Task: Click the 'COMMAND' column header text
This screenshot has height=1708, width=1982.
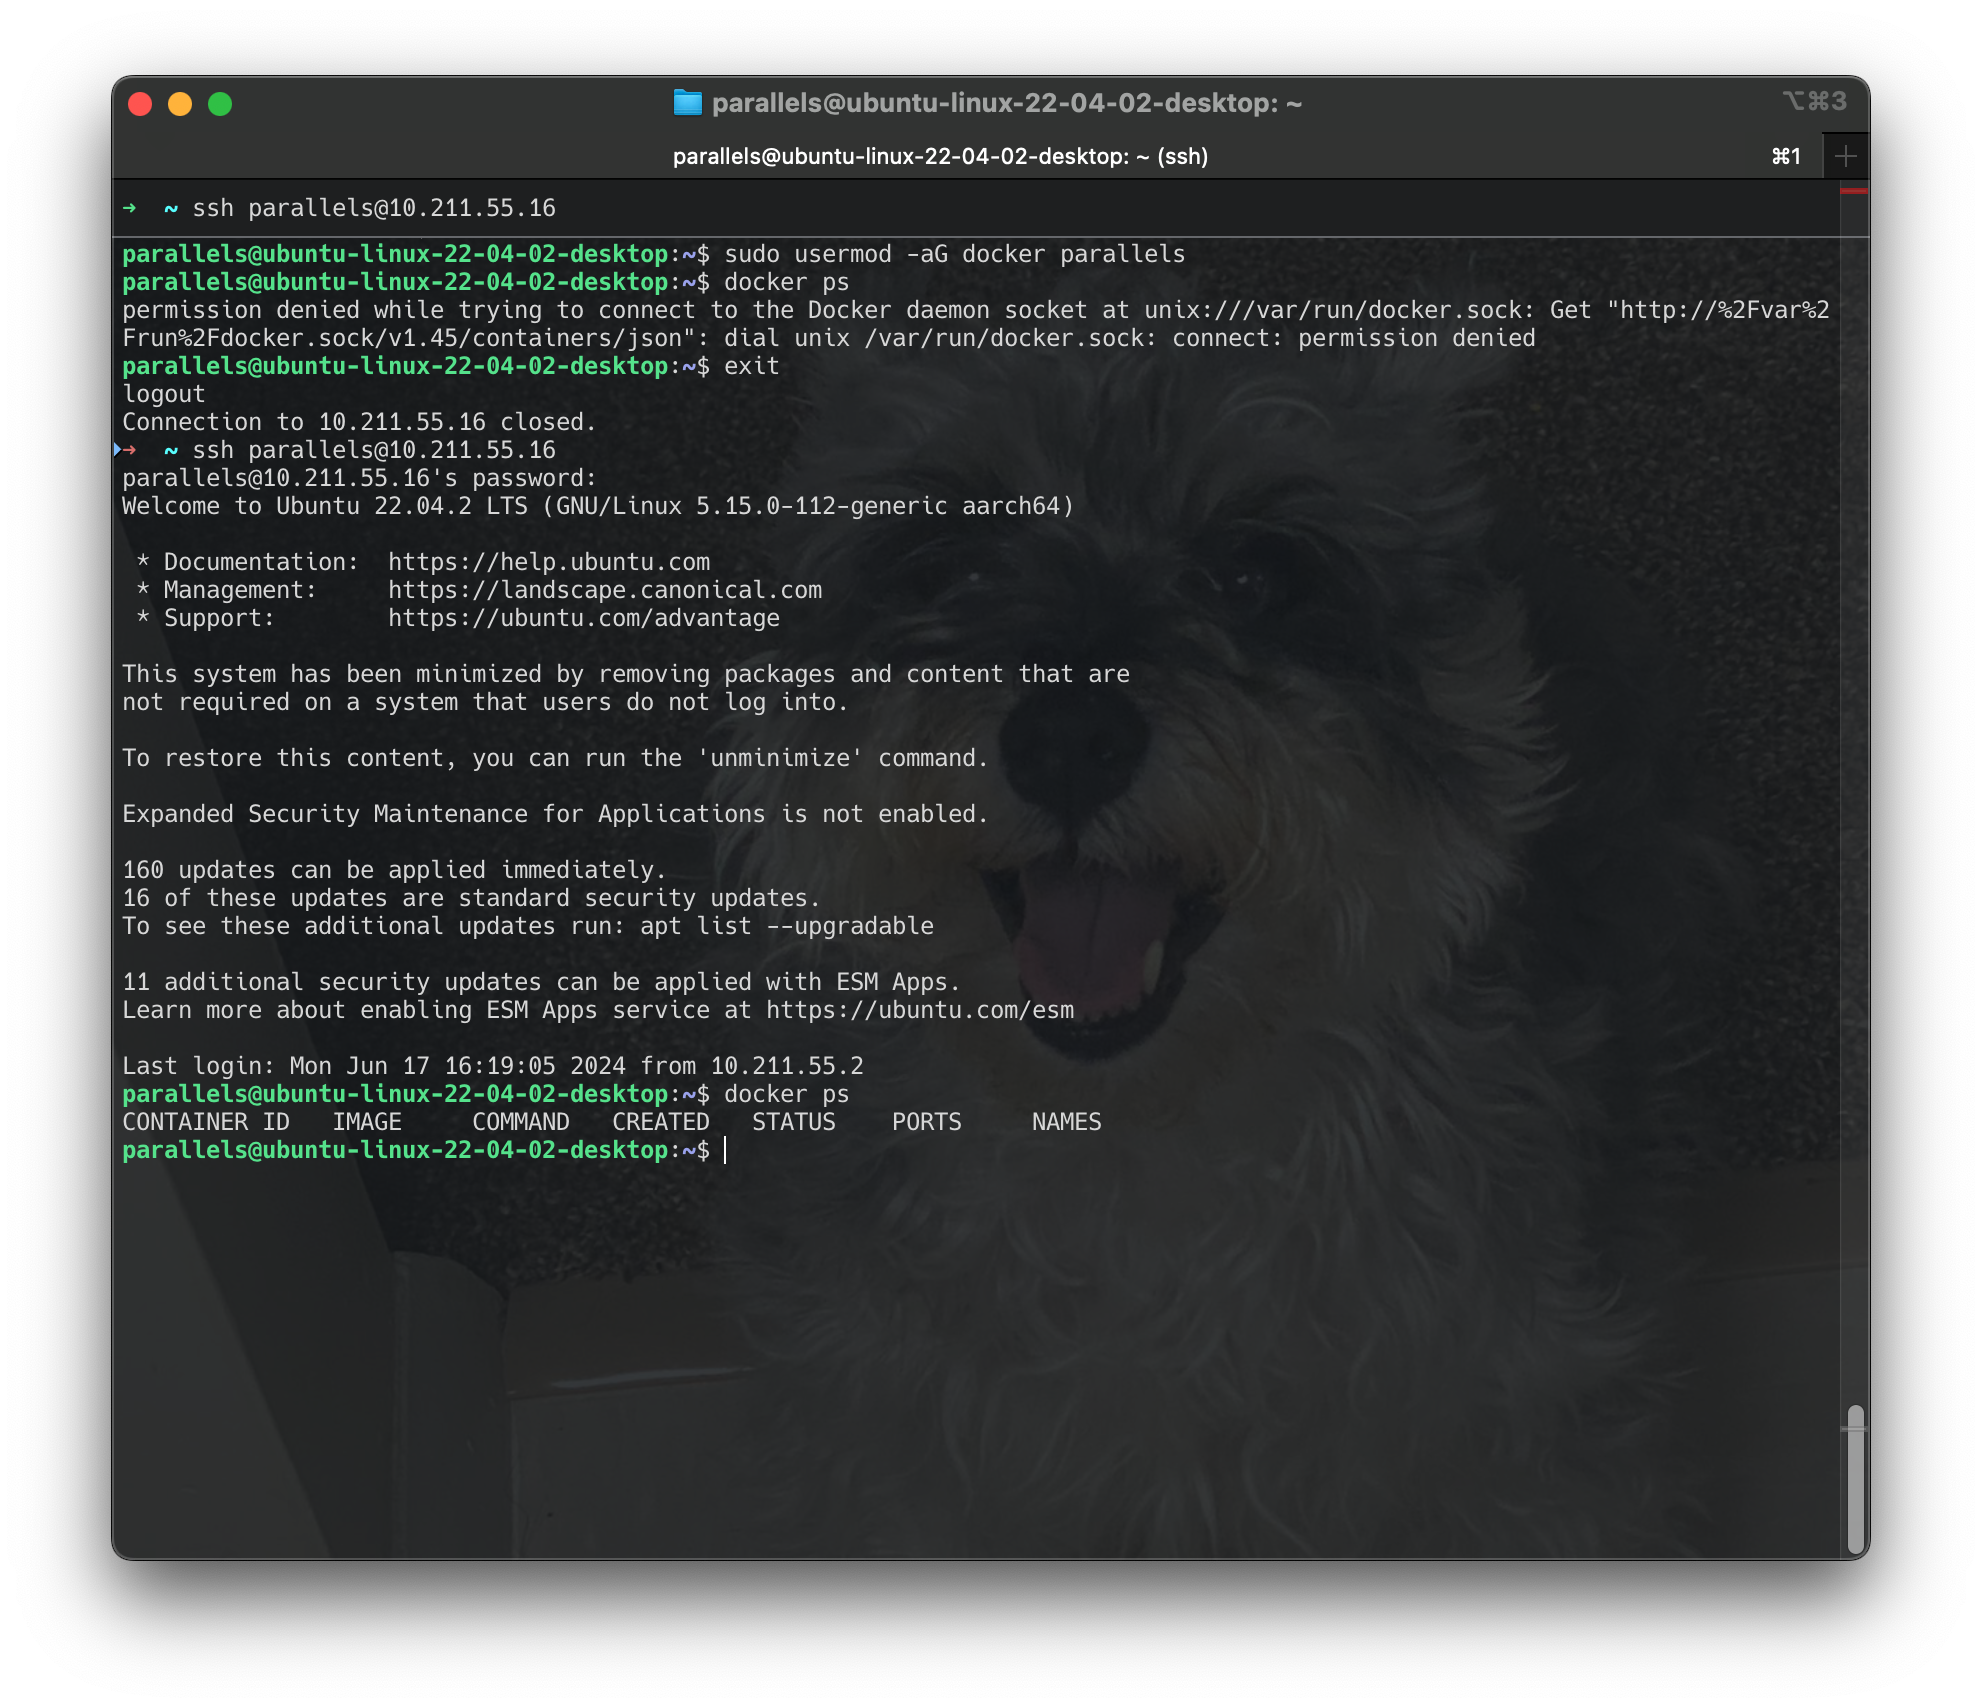Action: click(x=521, y=1122)
